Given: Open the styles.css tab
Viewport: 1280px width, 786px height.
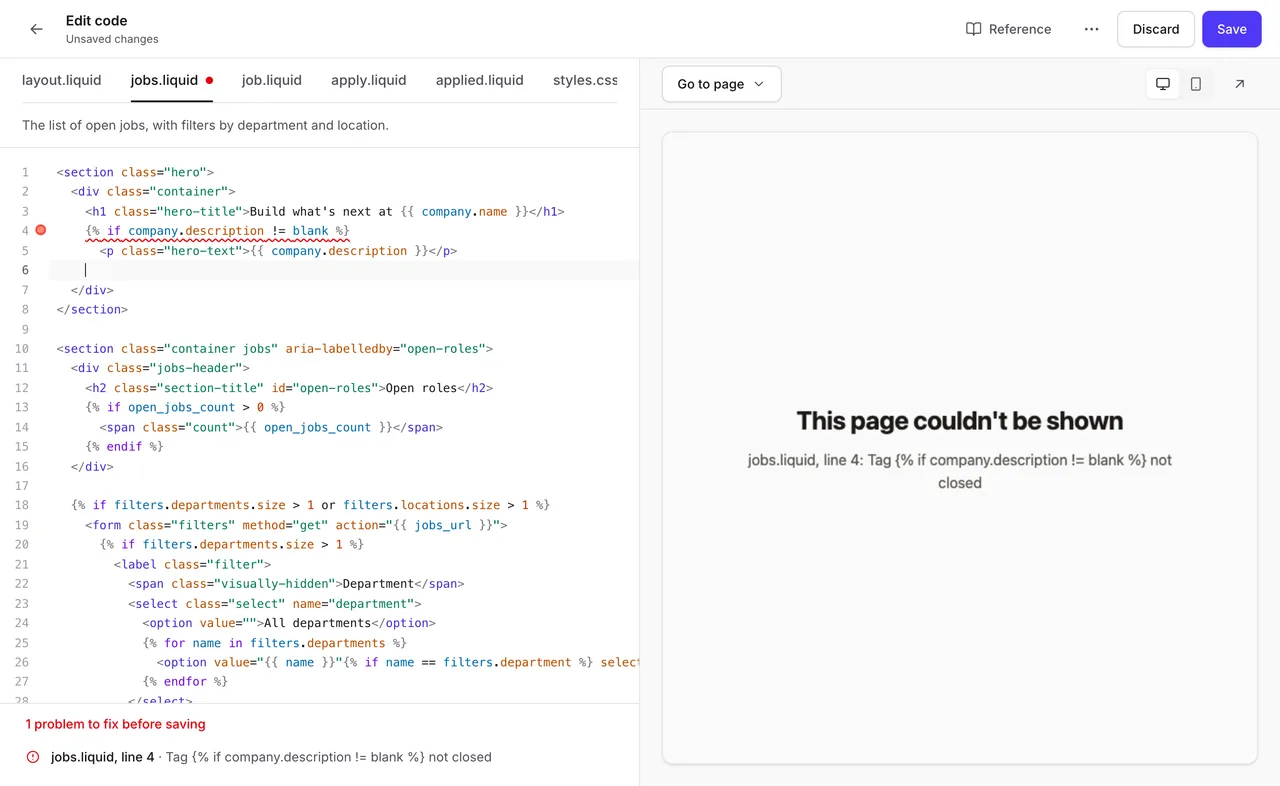Looking at the screenshot, I should coord(585,80).
